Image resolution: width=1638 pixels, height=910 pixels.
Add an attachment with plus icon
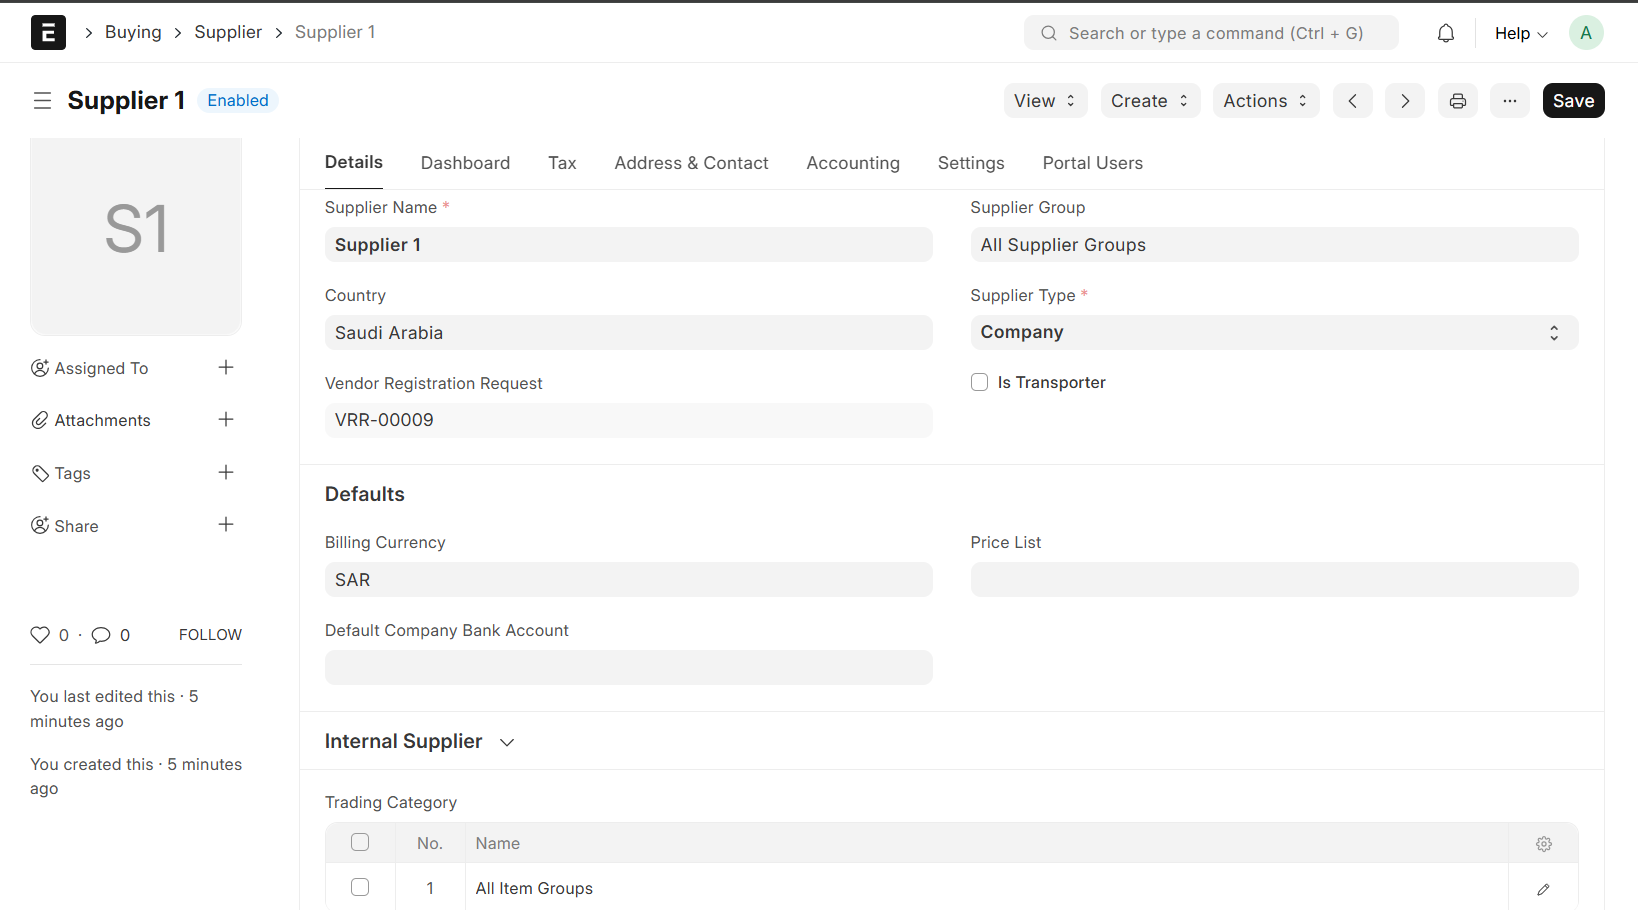click(x=226, y=420)
